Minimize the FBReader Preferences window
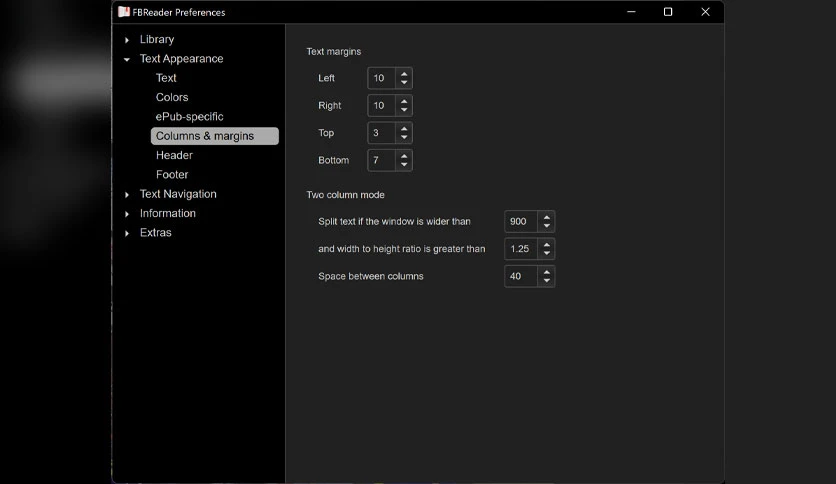The width and height of the screenshot is (836, 484). coord(631,12)
